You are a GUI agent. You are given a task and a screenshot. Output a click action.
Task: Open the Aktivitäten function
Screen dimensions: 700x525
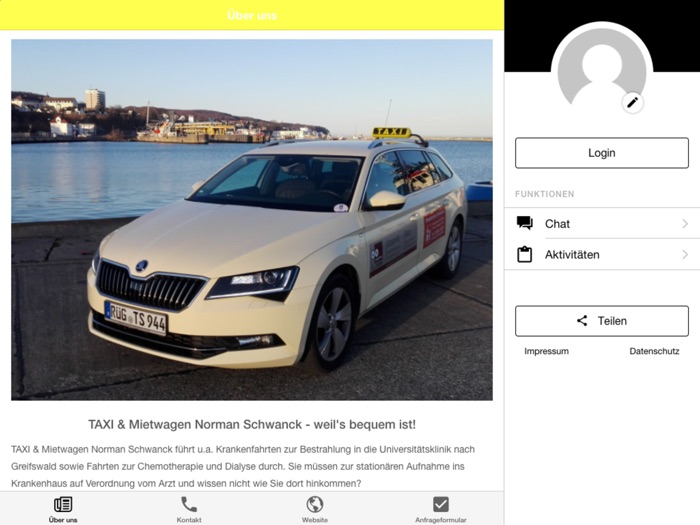602,254
